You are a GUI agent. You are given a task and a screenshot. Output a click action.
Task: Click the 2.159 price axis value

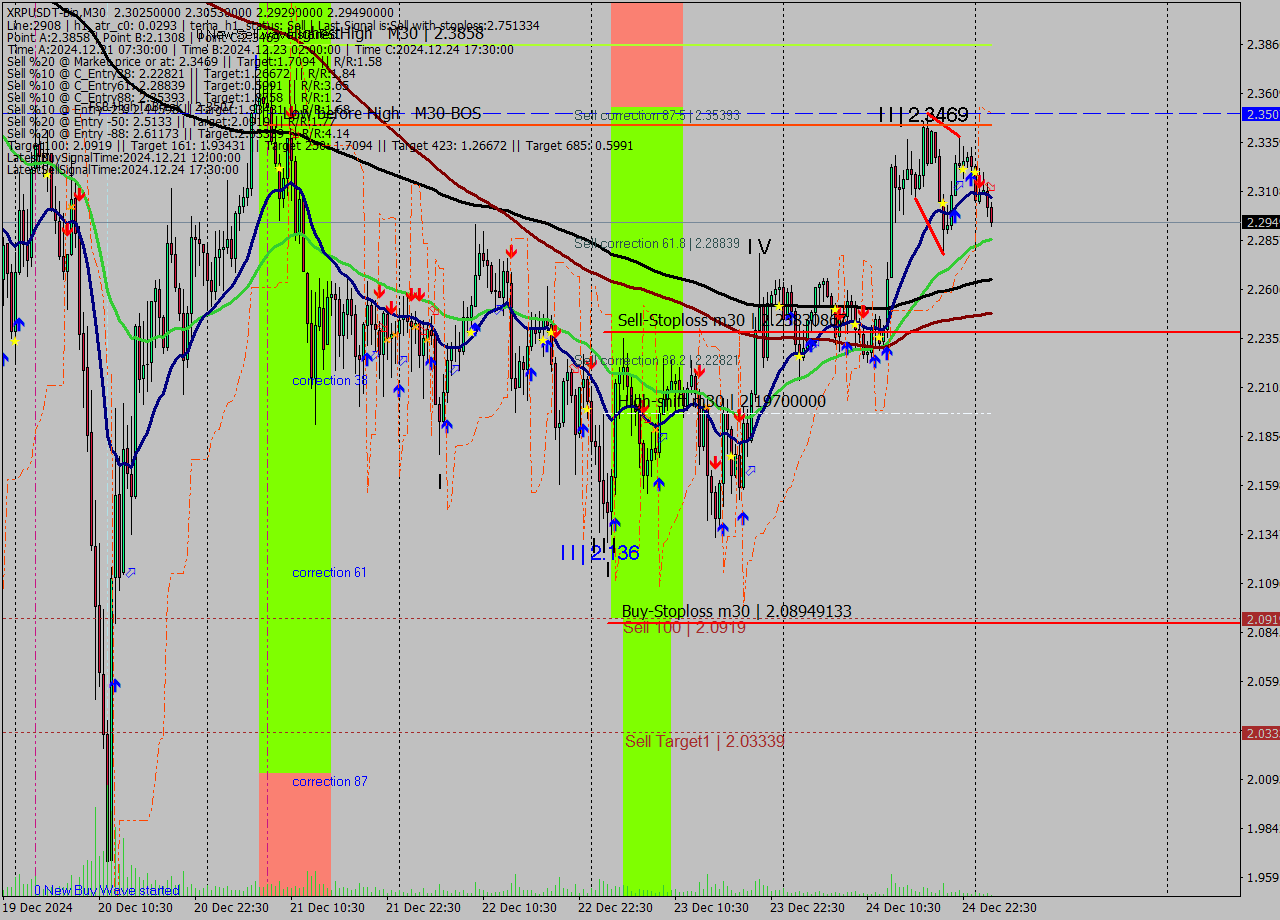1263,486
